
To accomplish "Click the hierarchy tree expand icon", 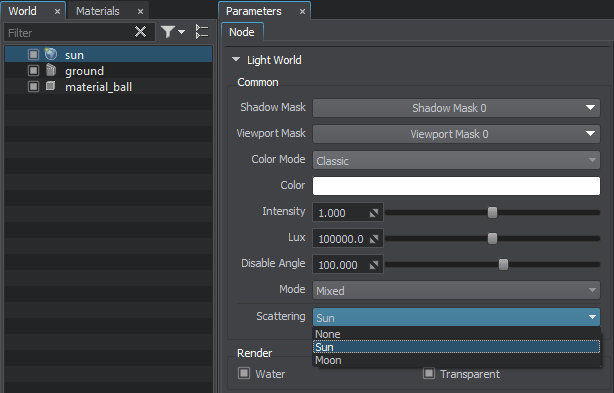I will tap(202, 32).
